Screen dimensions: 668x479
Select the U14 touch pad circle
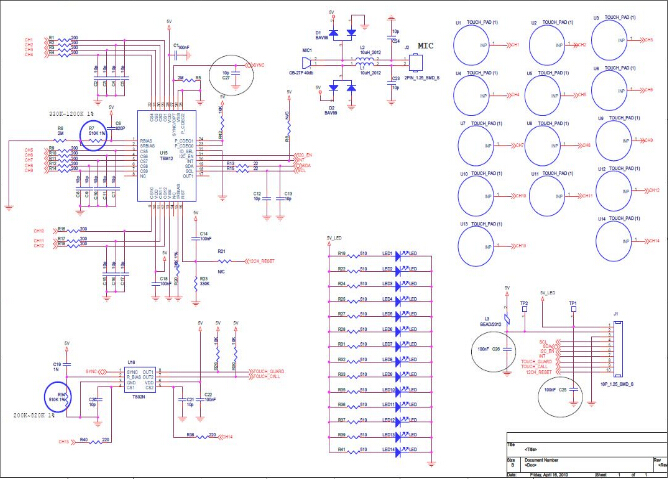pos(613,241)
